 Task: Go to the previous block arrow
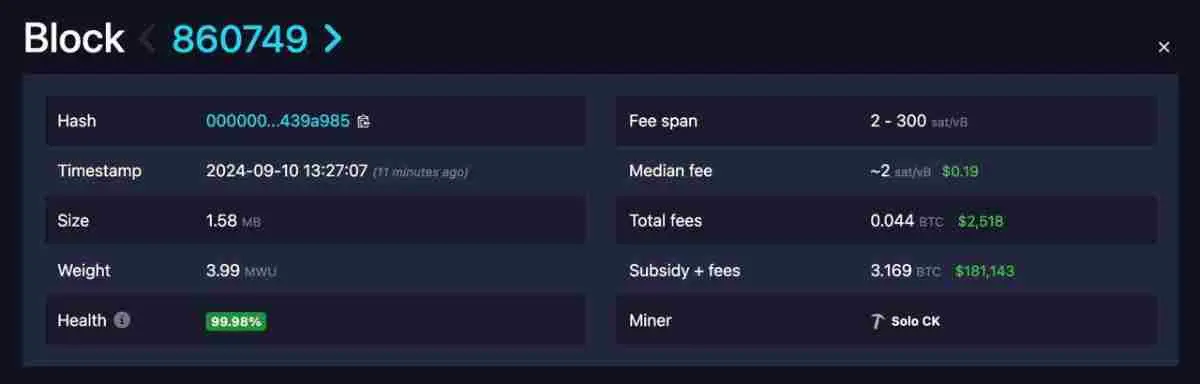tap(147, 39)
